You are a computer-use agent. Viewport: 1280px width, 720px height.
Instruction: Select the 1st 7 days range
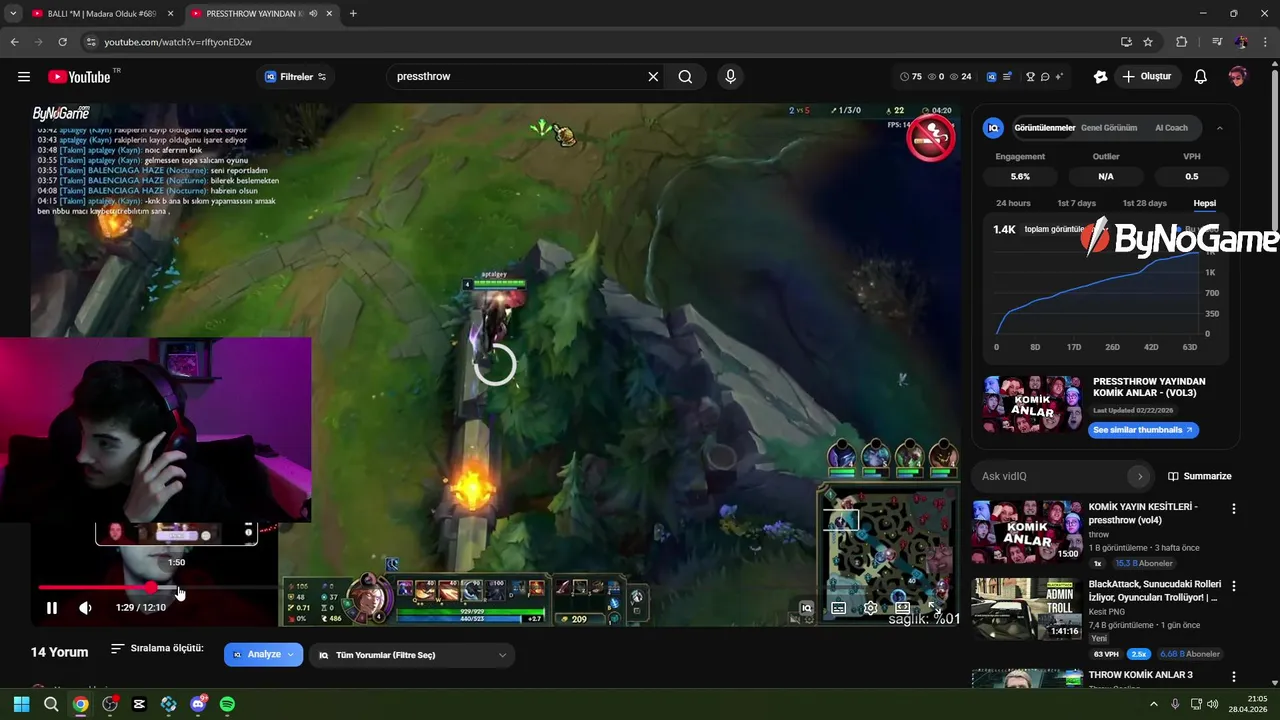(1077, 203)
